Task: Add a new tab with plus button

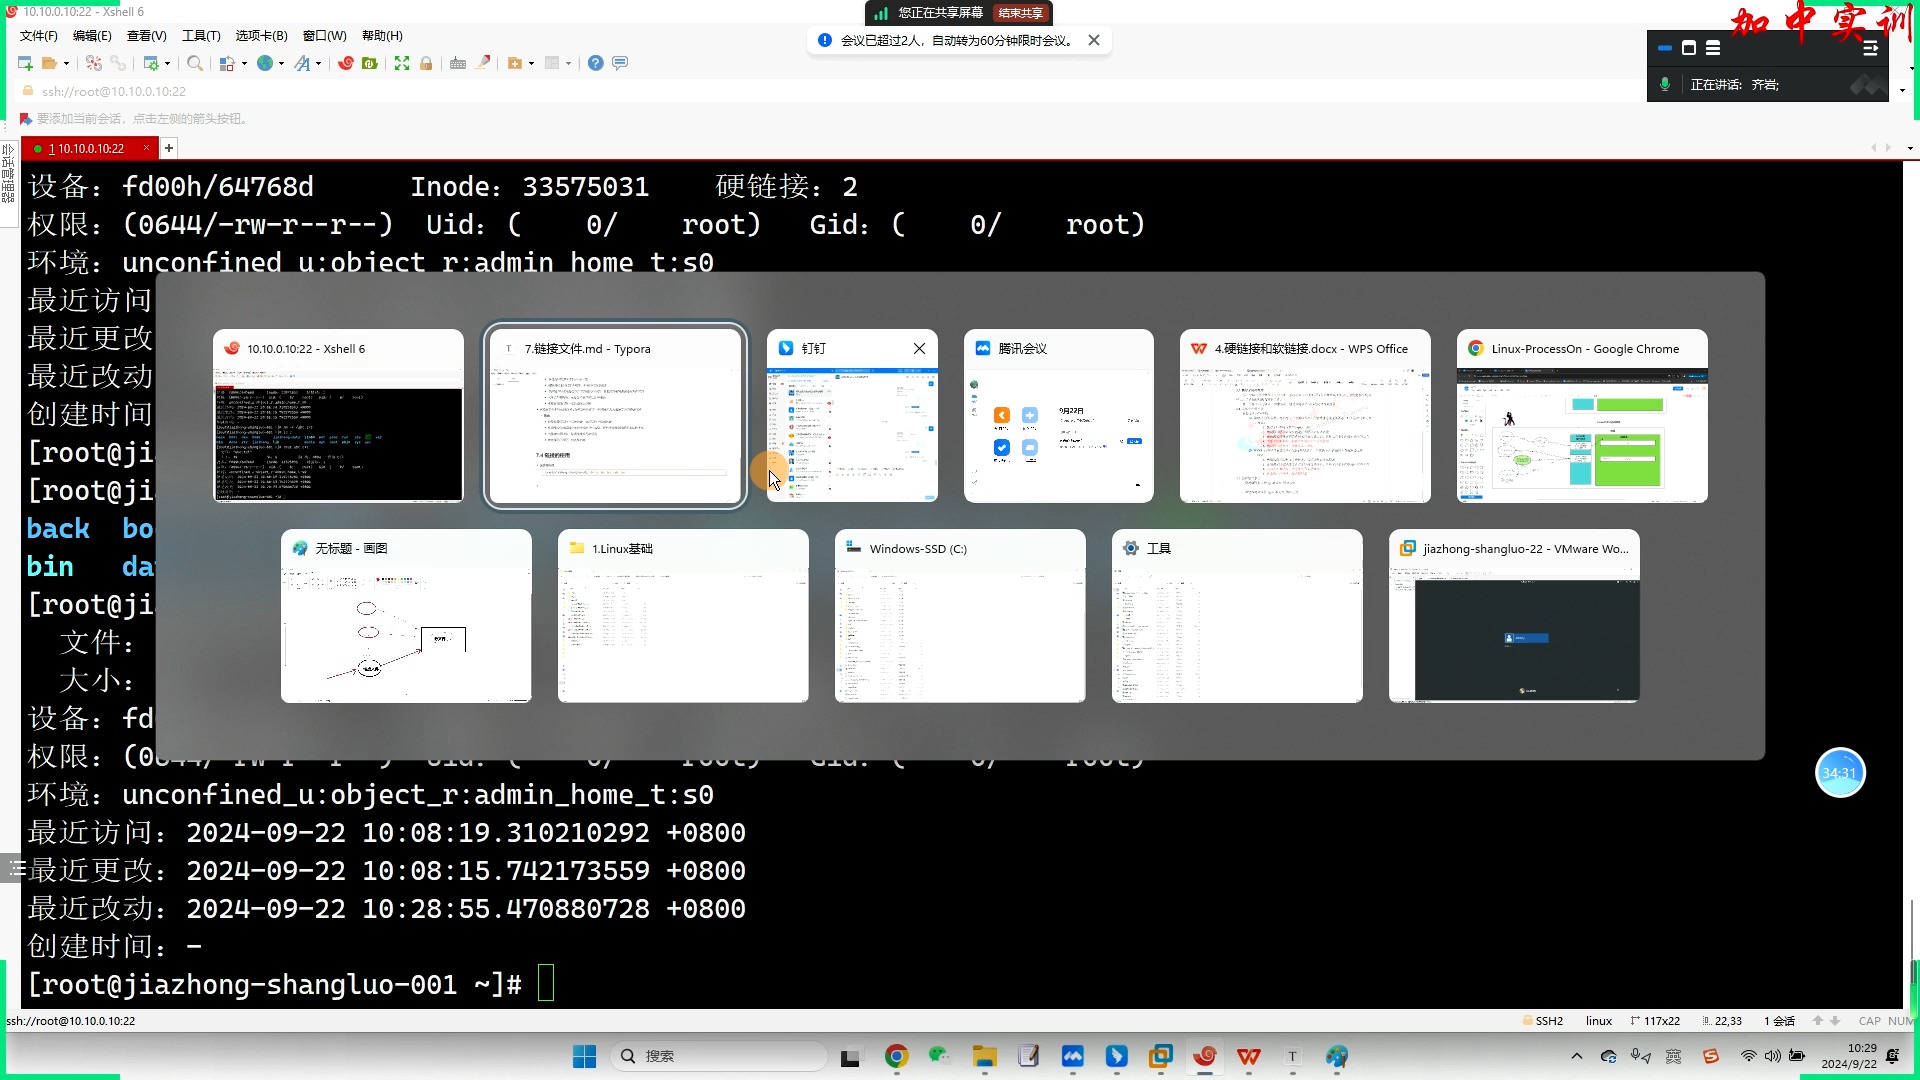Action: 169,148
